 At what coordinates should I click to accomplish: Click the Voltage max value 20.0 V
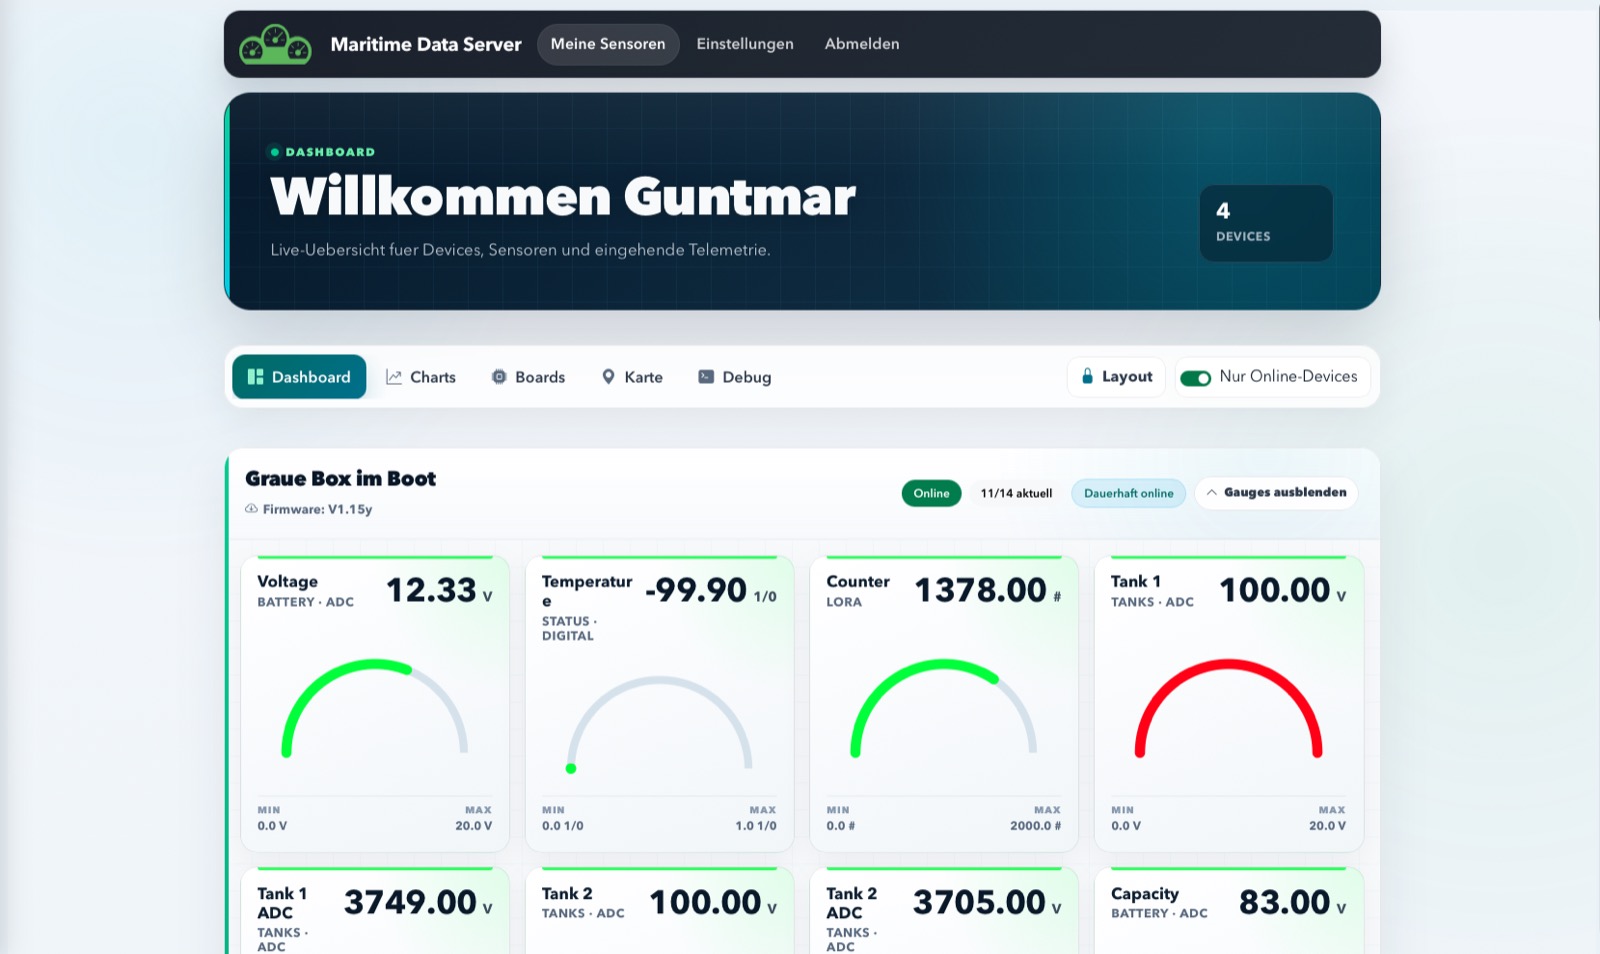473,826
